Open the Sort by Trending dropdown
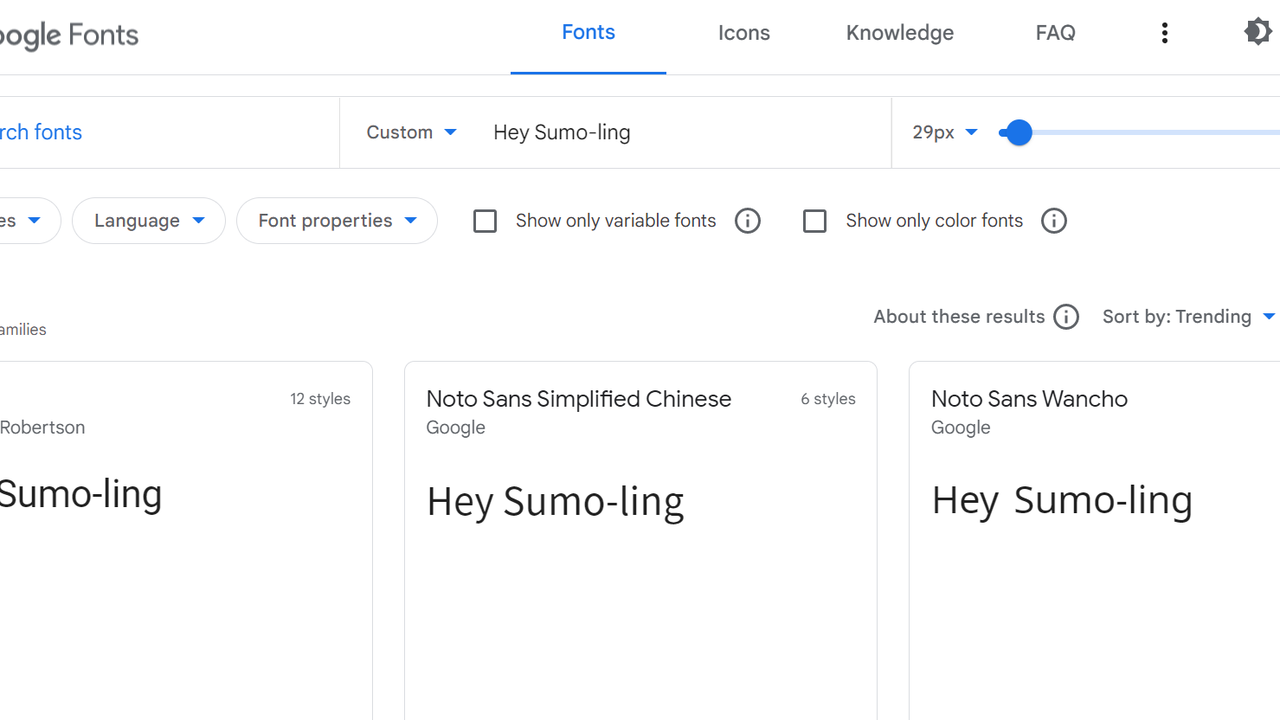 (1189, 317)
